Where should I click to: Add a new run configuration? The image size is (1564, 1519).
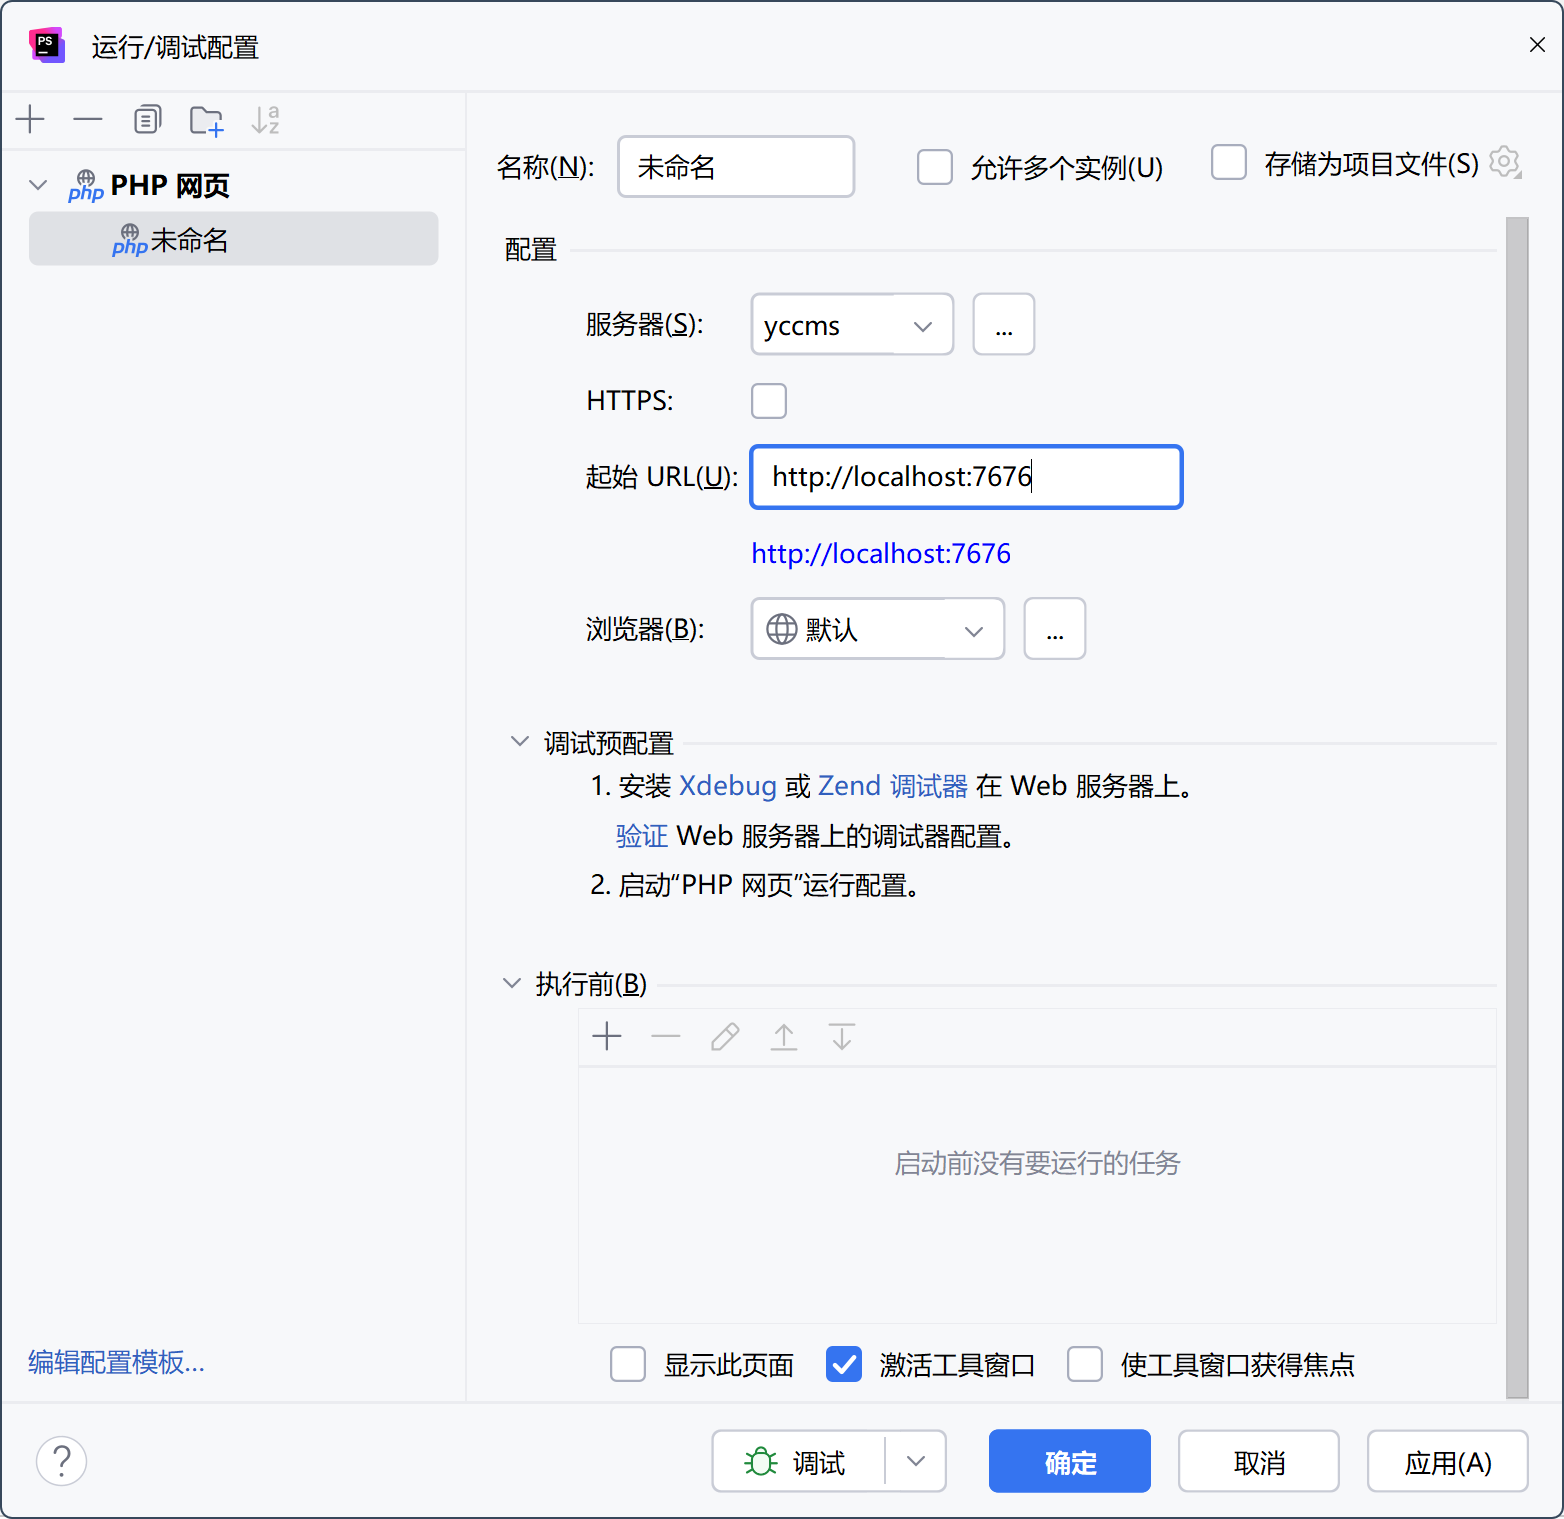[31, 120]
